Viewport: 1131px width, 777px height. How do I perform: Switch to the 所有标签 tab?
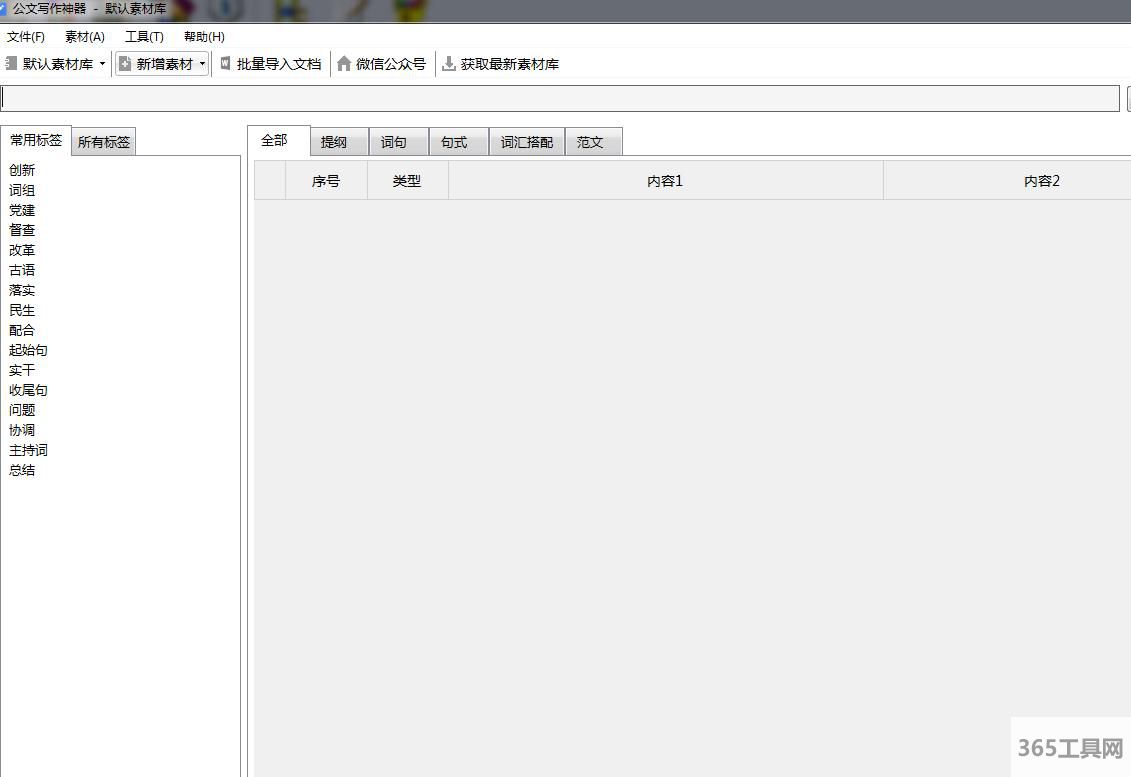point(104,142)
